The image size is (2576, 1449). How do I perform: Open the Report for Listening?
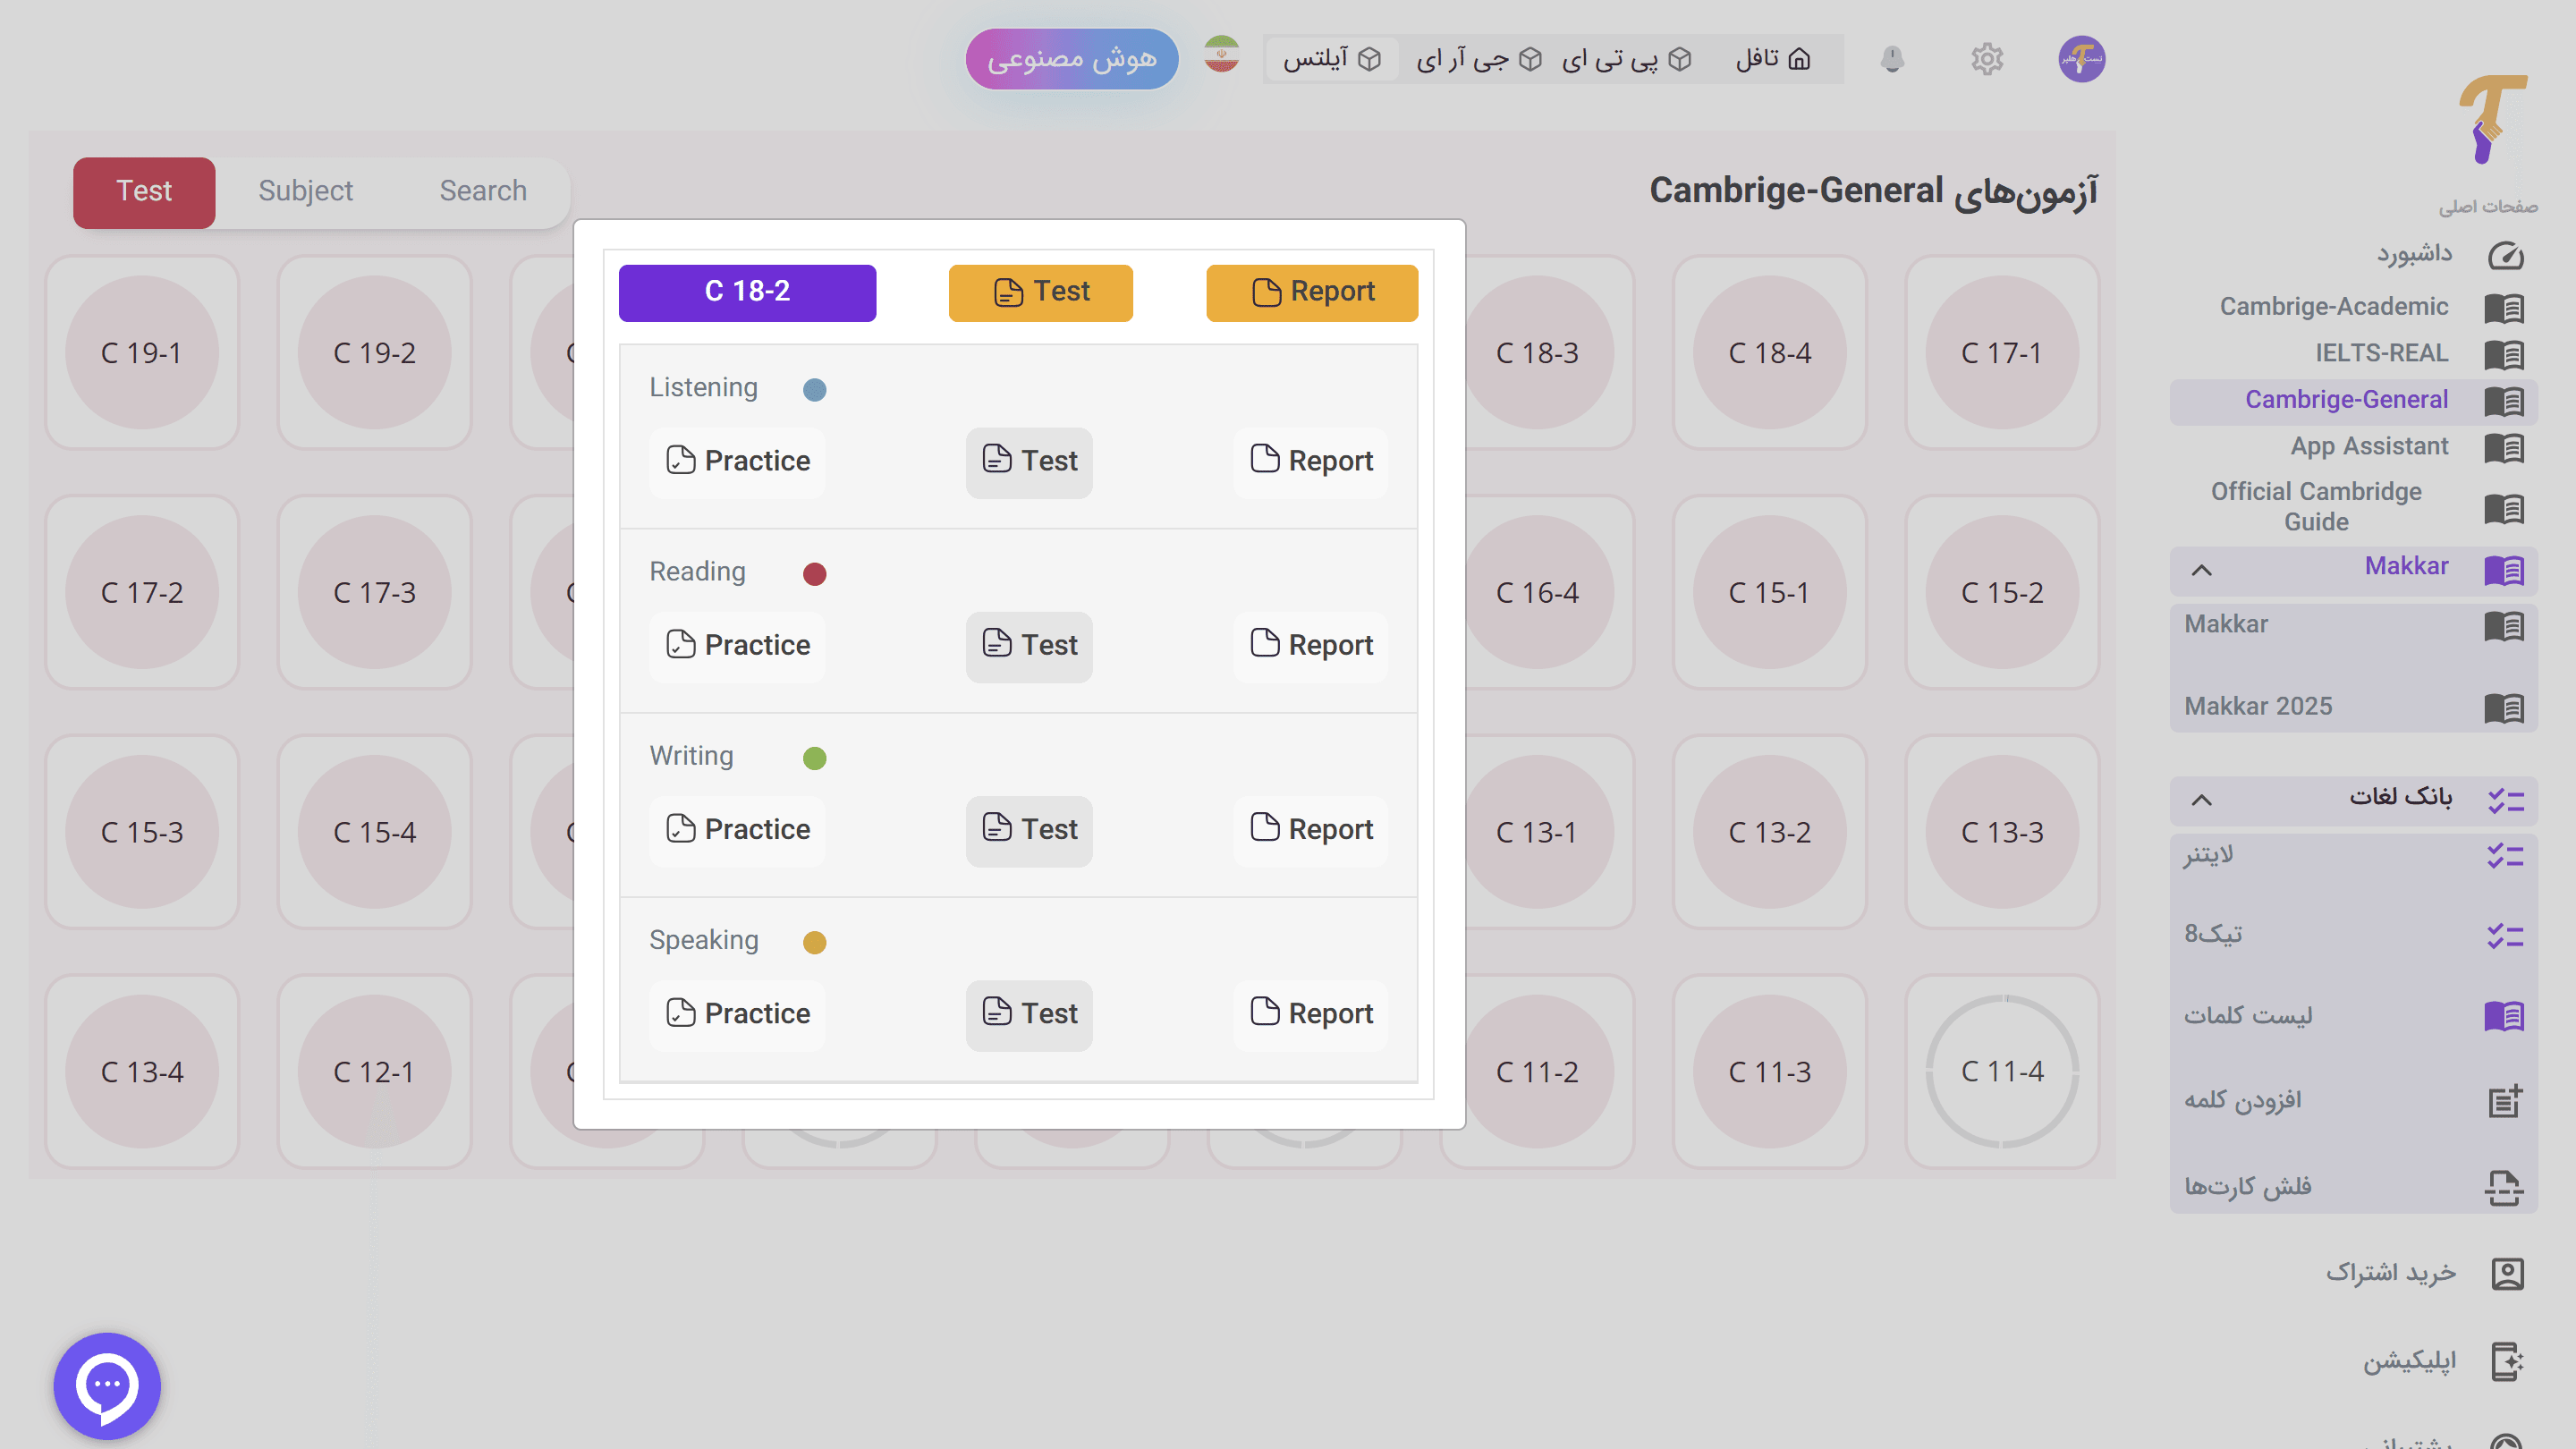coord(1310,461)
